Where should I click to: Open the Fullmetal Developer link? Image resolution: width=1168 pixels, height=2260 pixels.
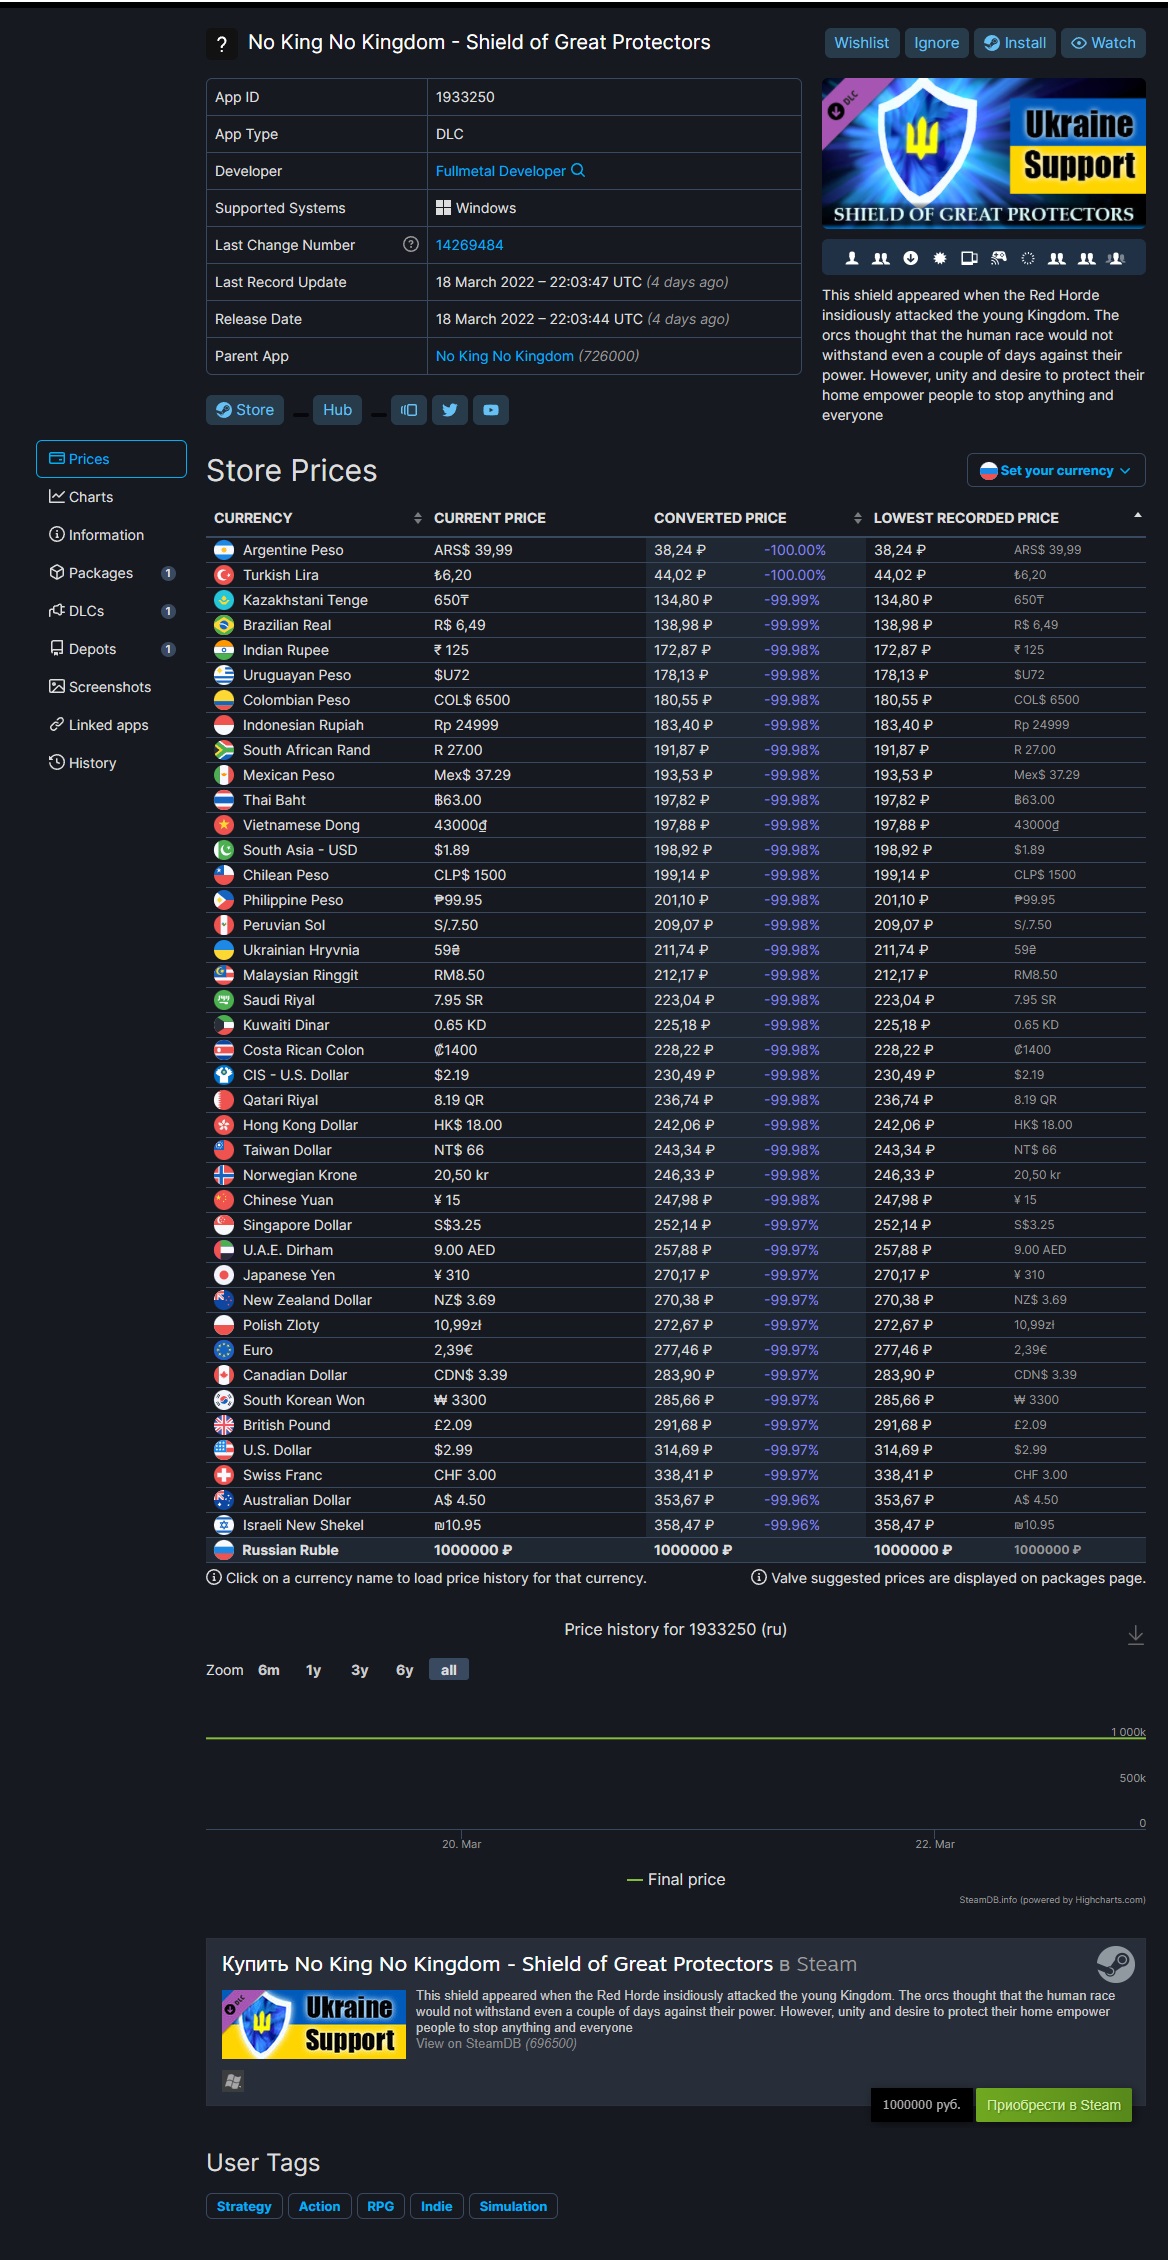coord(500,171)
